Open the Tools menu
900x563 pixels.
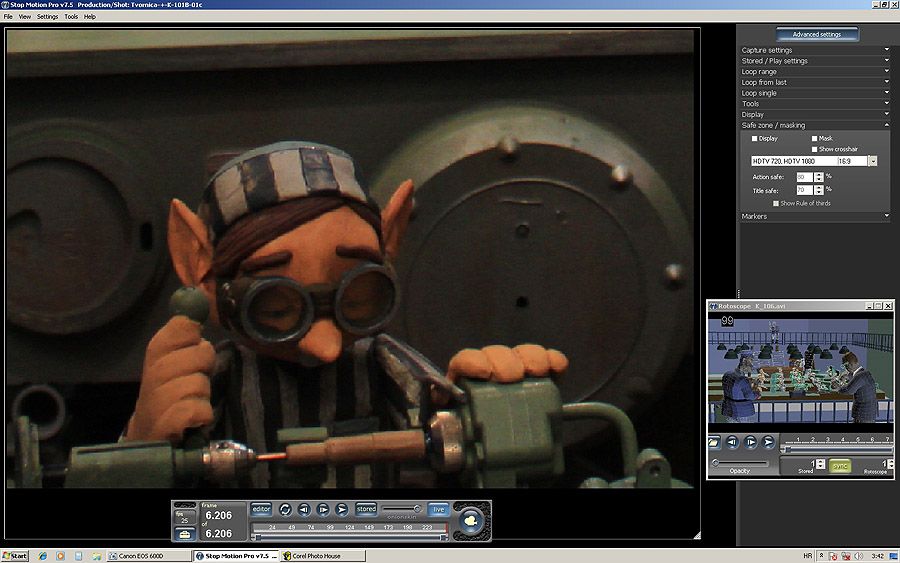[71, 17]
